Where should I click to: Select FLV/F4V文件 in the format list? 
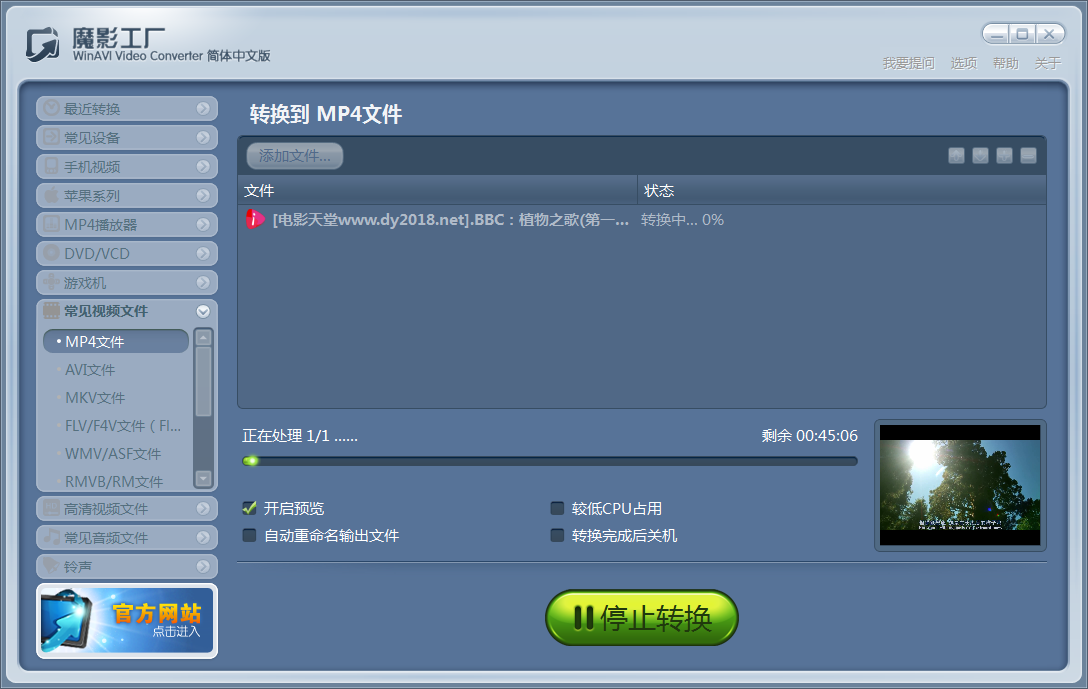123,425
